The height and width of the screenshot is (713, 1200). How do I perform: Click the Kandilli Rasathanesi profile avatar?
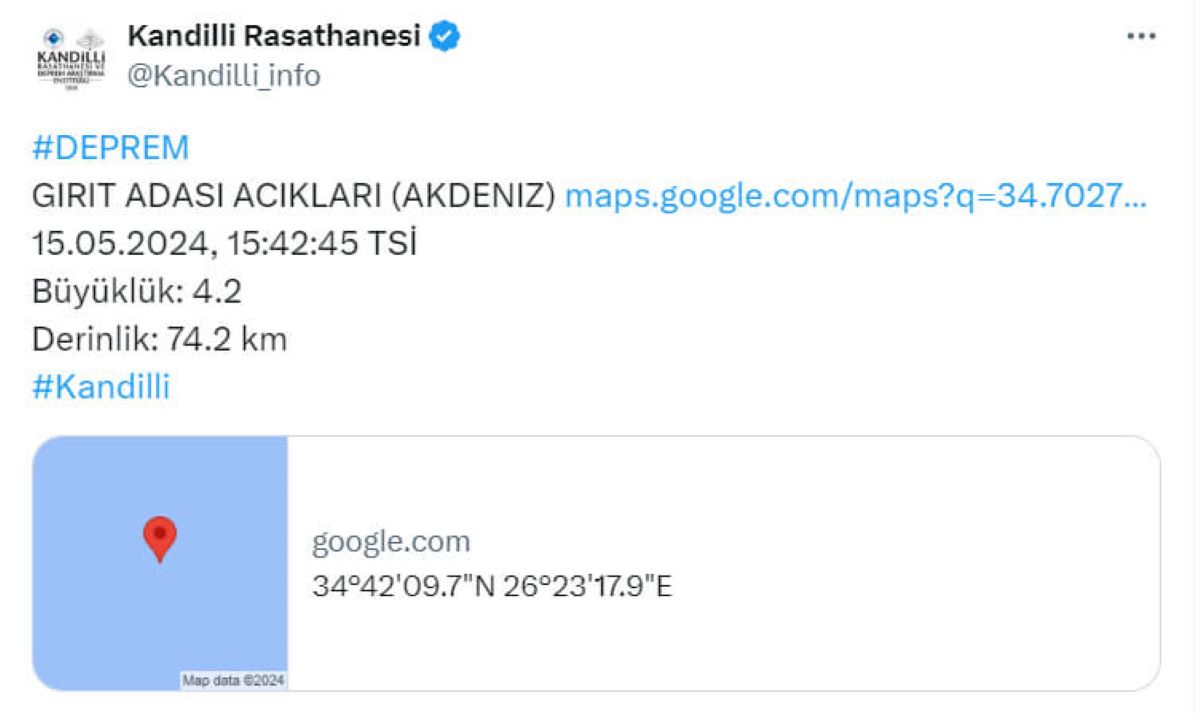point(70,59)
